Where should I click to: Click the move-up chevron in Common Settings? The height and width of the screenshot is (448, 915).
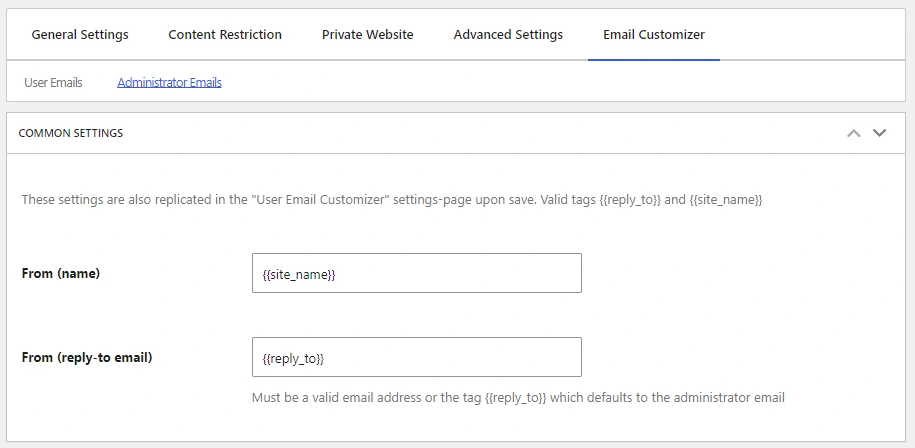pos(853,133)
